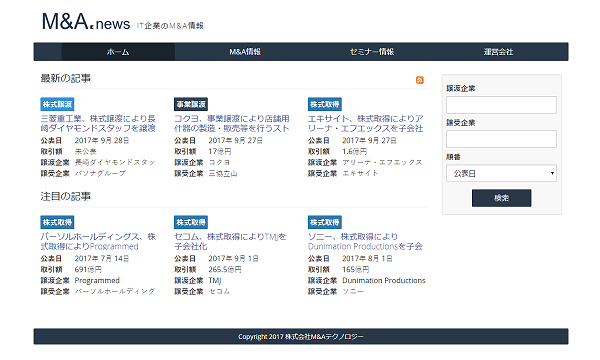Go to the セミナー情報 tab
This screenshot has width=600, height=360.
(x=372, y=52)
